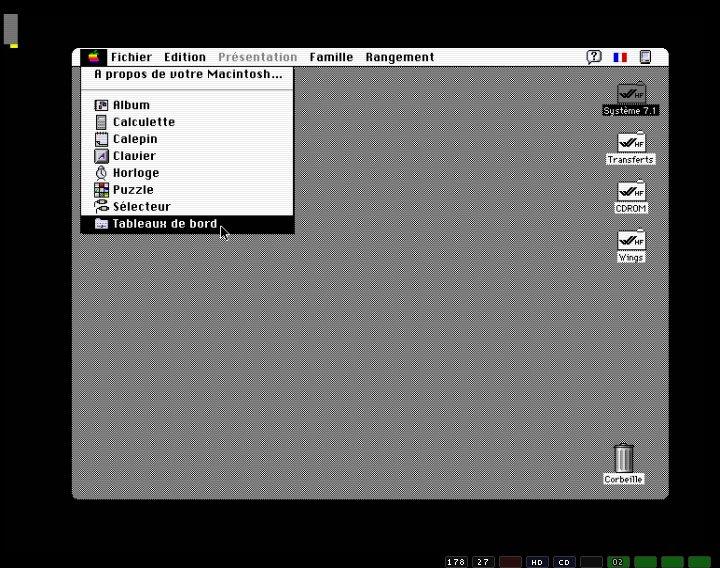The width and height of the screenshot is (720, 568).
Task: Click the Tableaux de bord folder icon
Action: (x=101, y=224)
